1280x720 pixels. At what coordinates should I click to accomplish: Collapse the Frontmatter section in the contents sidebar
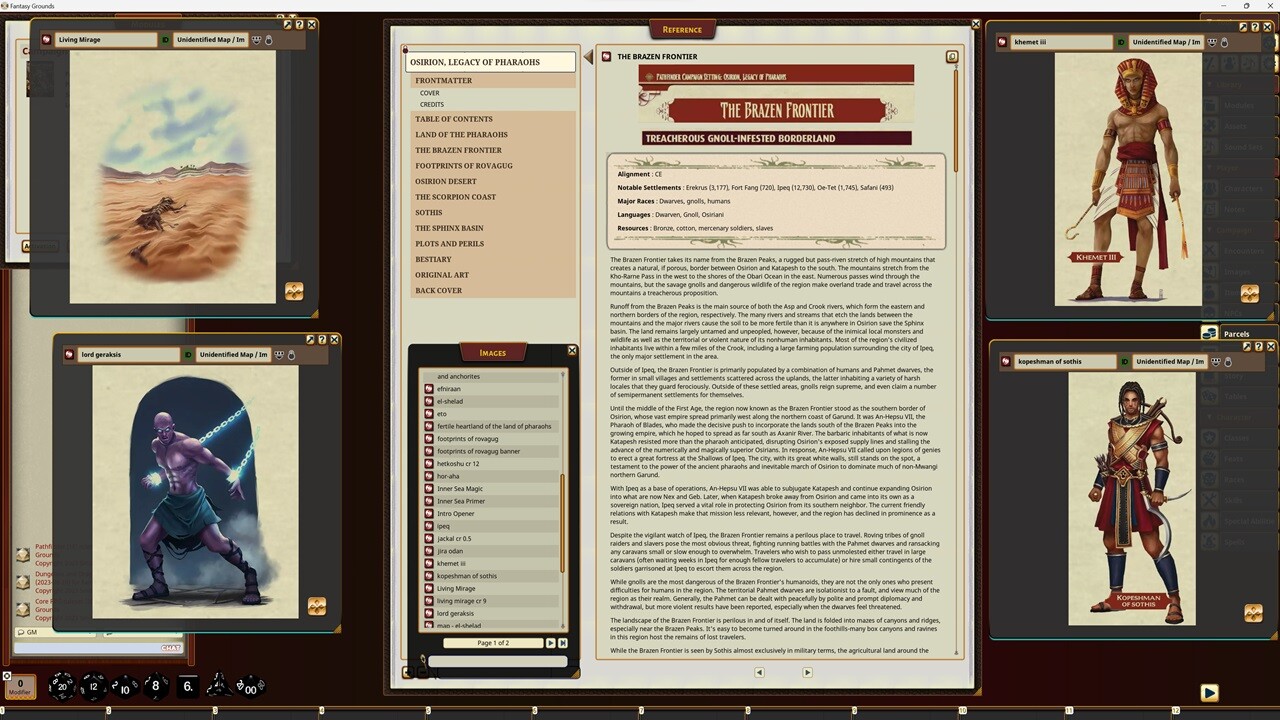click(x=443, y=80)
